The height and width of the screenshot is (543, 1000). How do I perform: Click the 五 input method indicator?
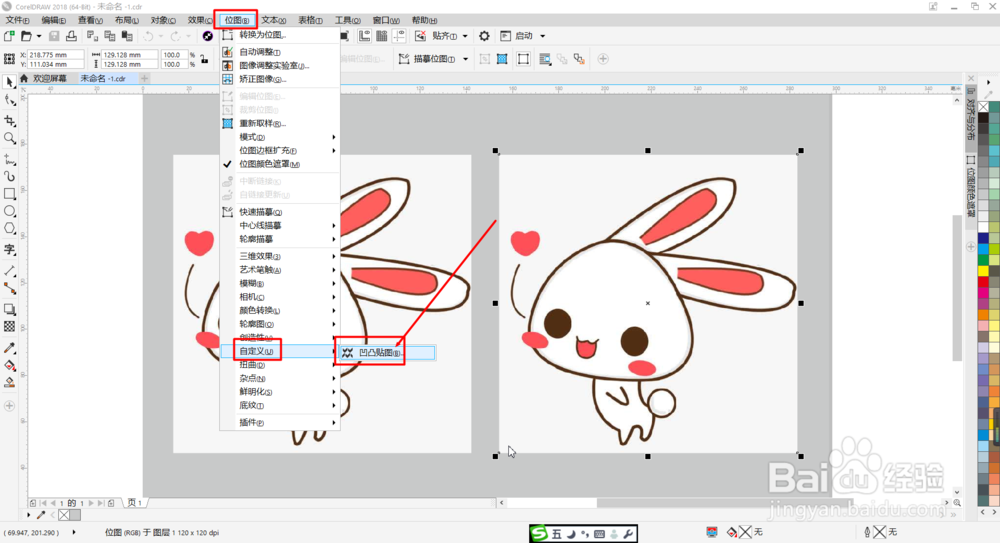coord(556,534)
